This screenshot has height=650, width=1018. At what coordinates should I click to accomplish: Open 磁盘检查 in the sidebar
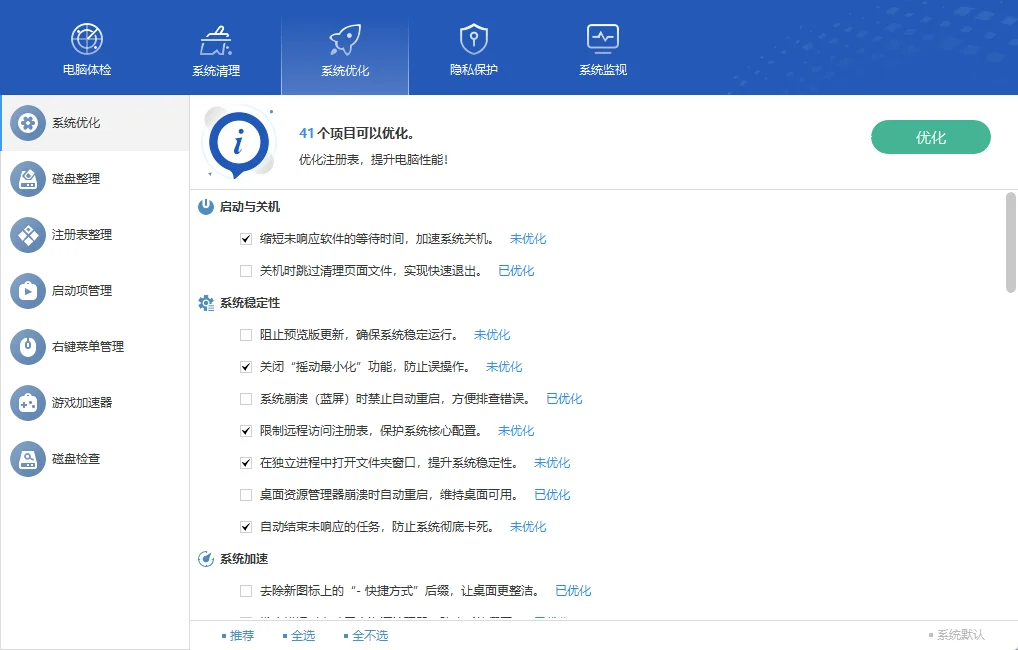point(76,458)
